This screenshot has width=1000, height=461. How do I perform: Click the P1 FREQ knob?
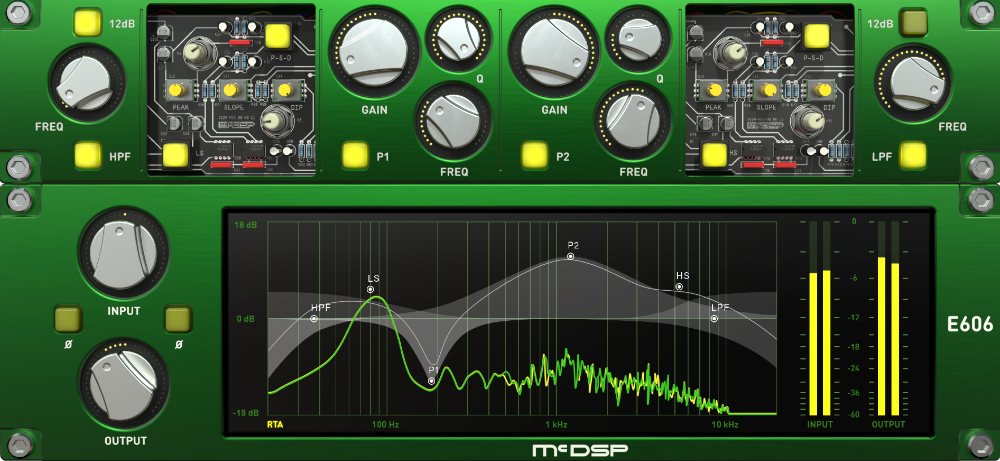(x=453, y=121)
